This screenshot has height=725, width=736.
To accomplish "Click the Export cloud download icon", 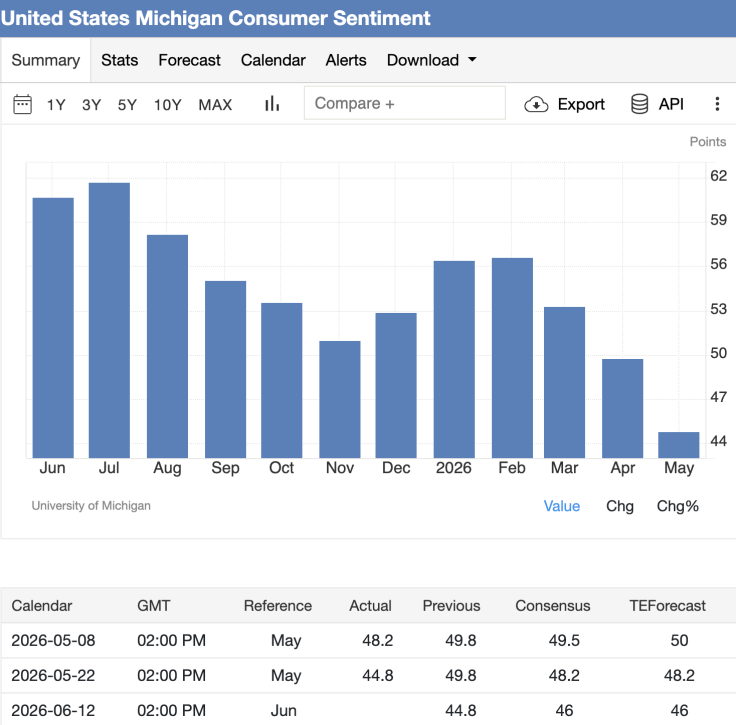I will pyautogui.click(x=536, y=104).
